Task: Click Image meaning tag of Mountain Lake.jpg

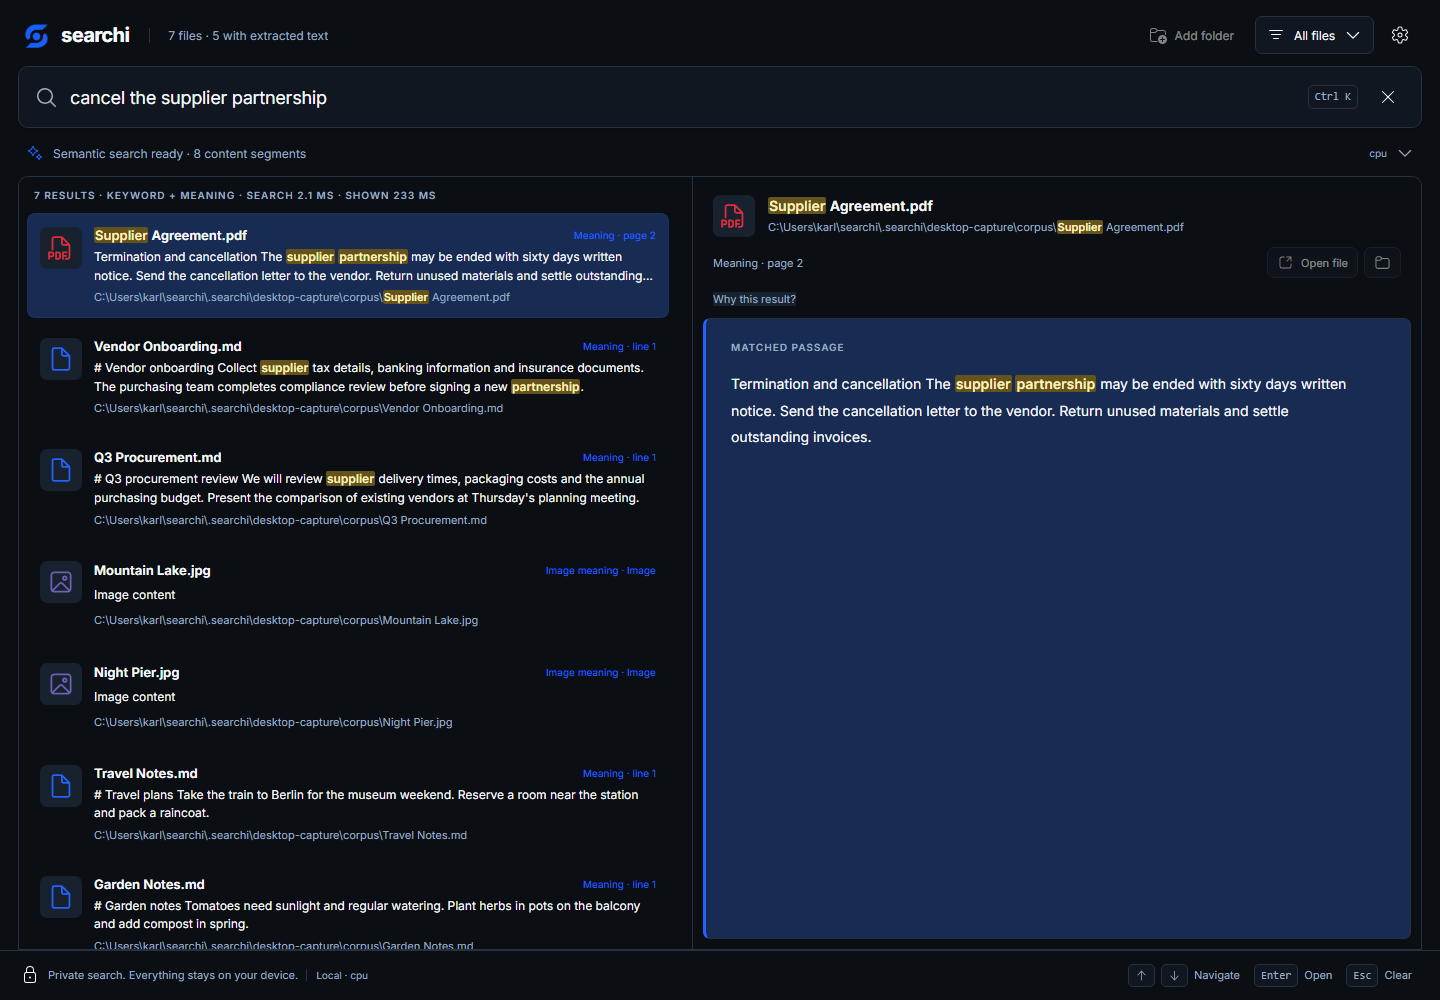Action: pyautogui.click(x=600, y=571)
